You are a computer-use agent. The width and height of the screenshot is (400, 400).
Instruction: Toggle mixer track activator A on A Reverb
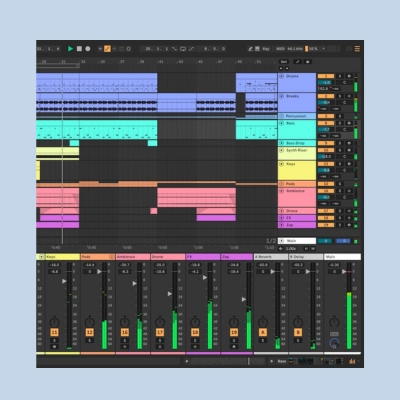[x=263, y=332]
